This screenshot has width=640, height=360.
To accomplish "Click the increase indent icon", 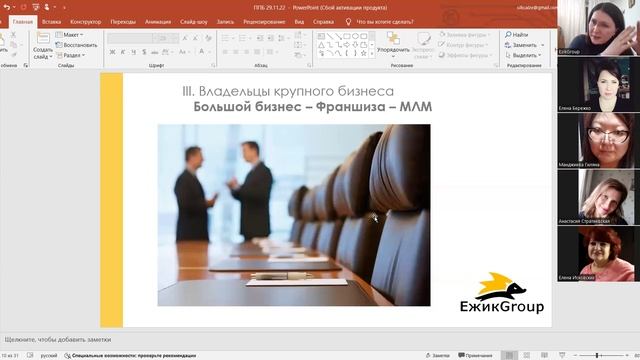I will (x=271, y=38).
